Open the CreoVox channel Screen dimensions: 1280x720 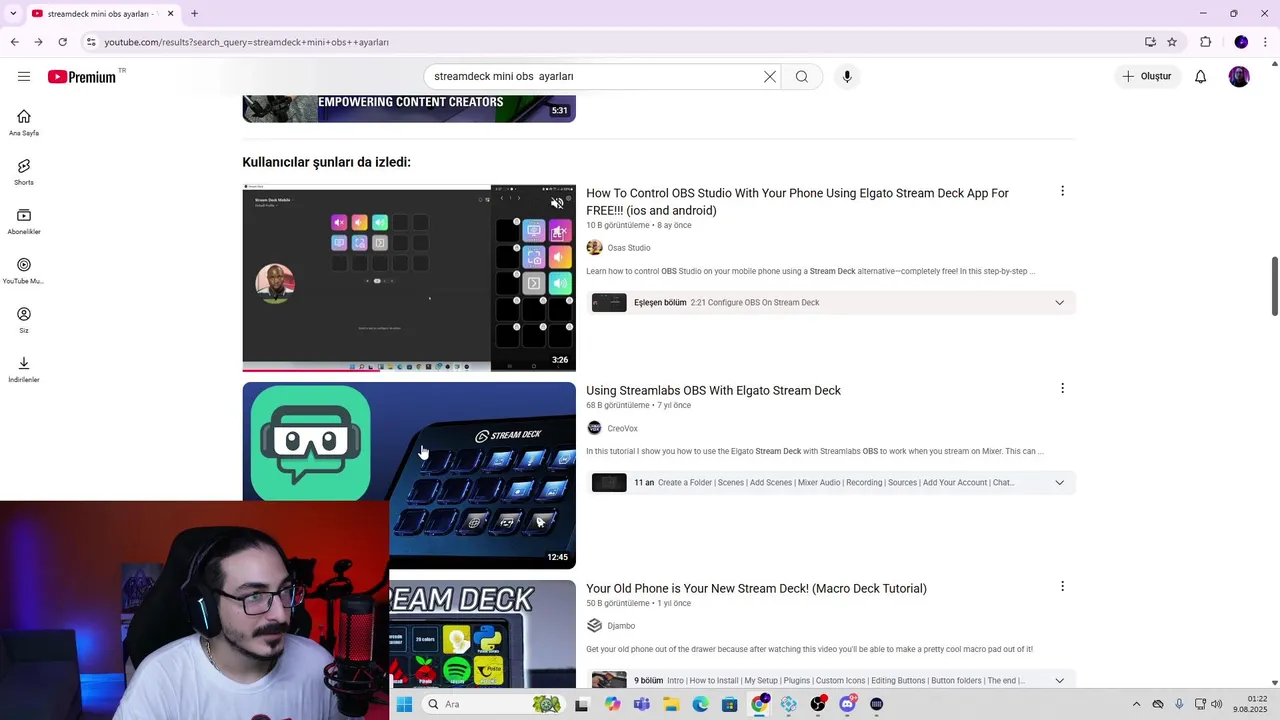click(622, 429)
